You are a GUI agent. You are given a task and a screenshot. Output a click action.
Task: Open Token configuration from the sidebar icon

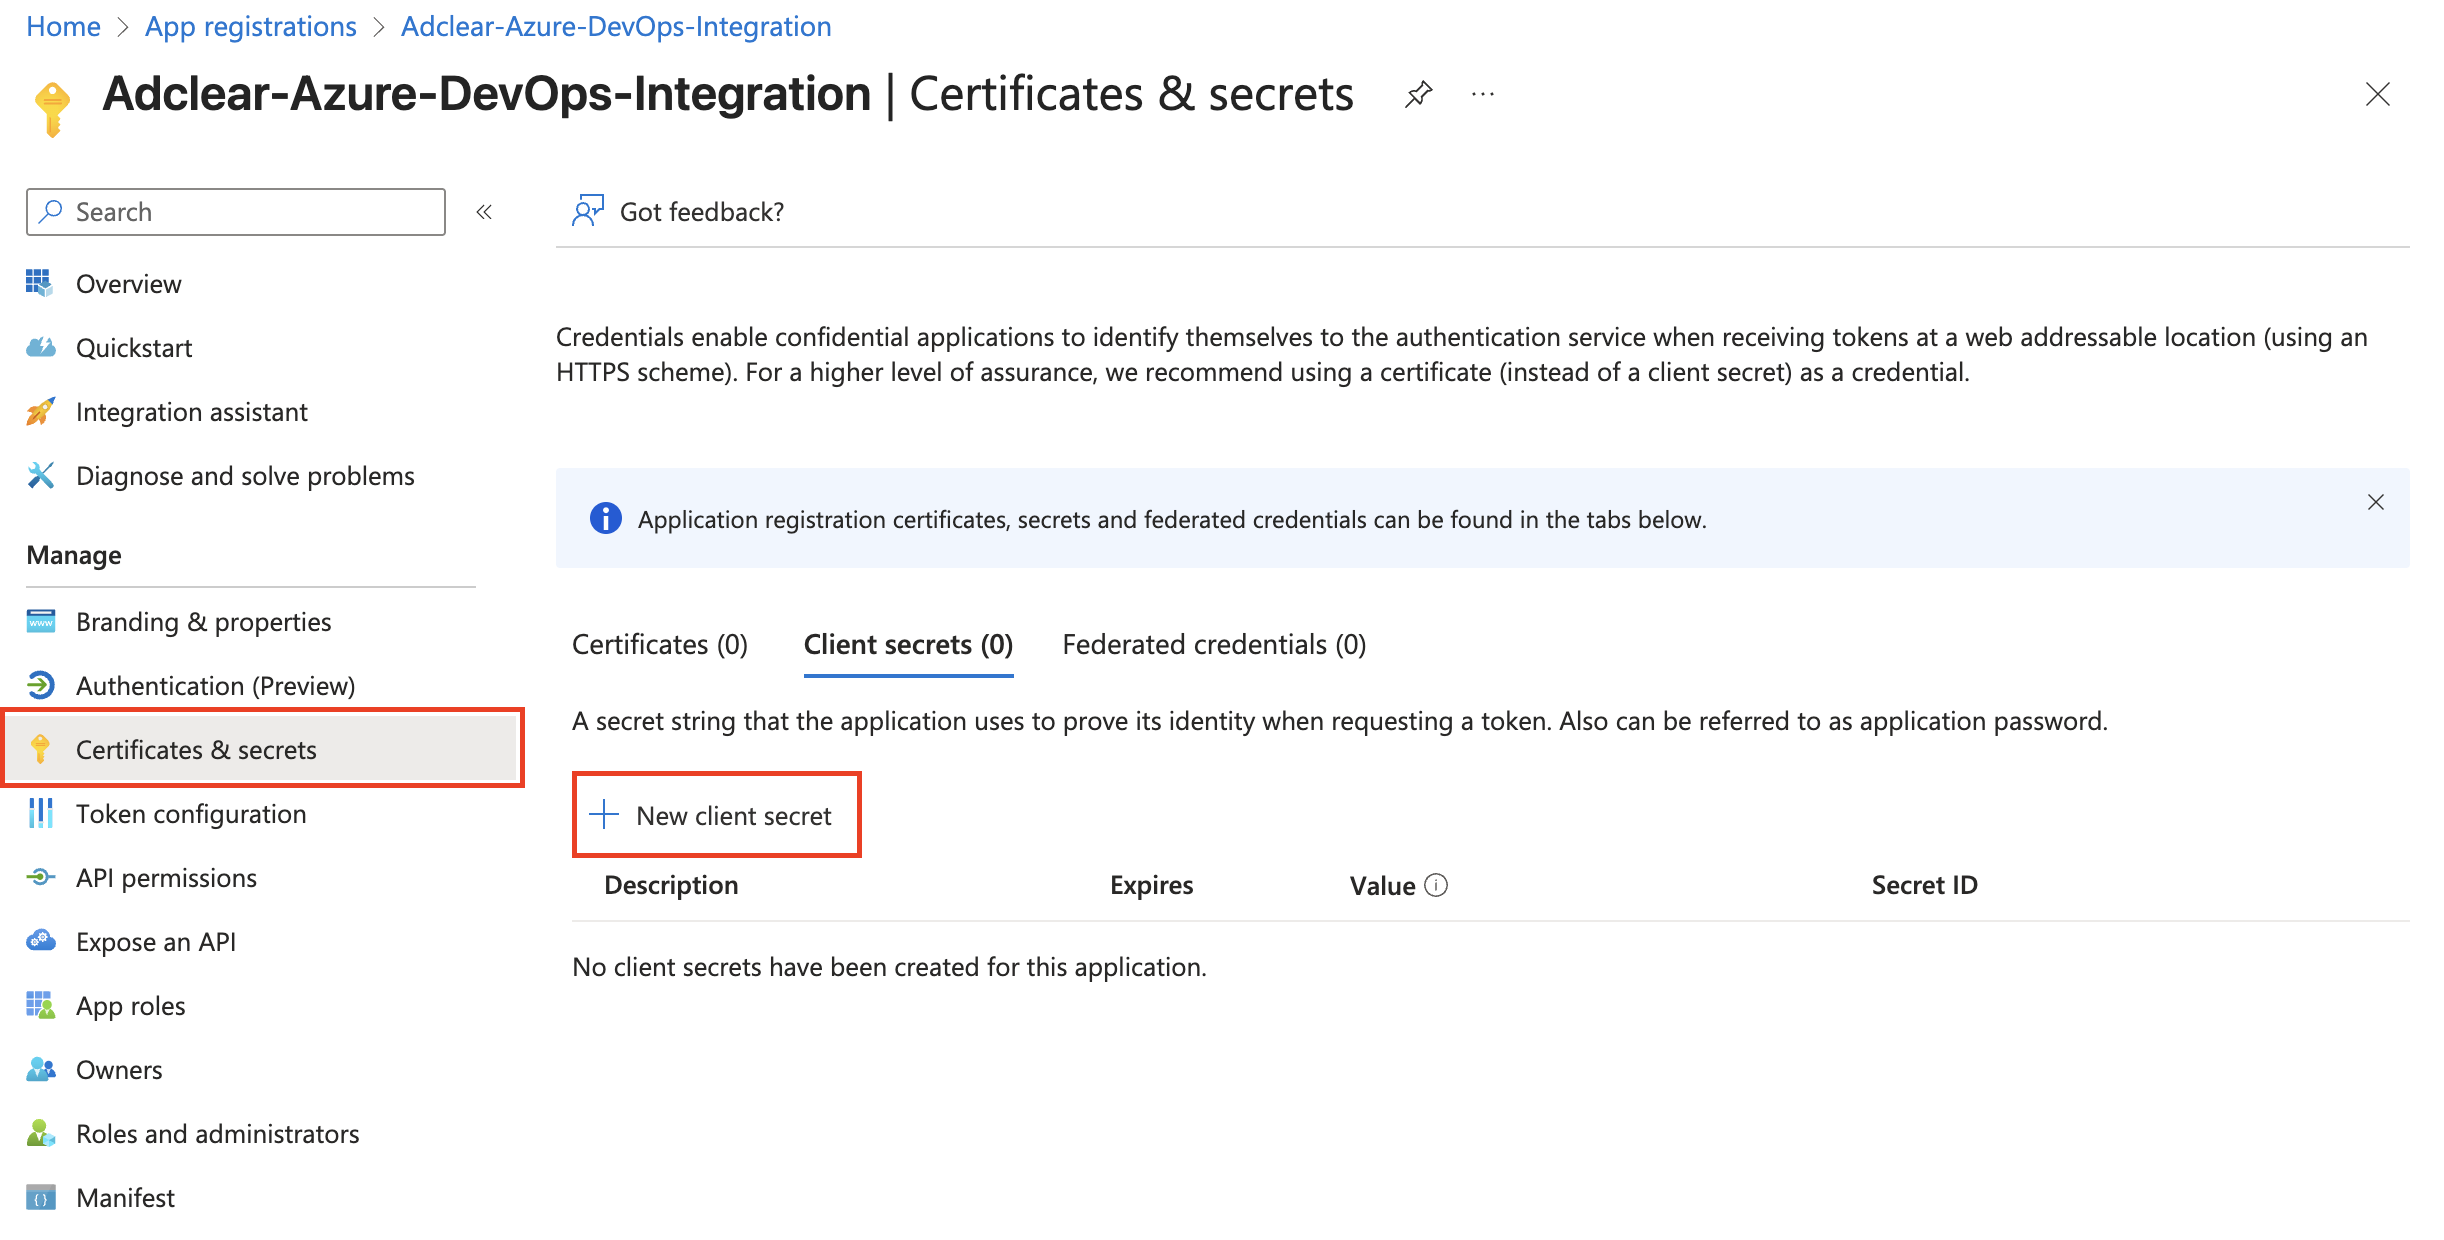tap(41, 813)
